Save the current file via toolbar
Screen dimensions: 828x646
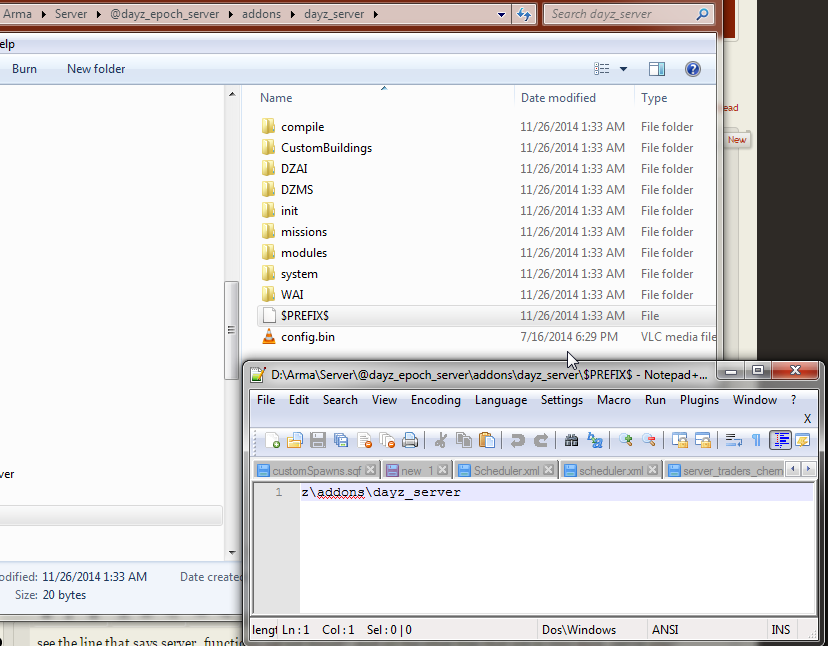tap(318, 440)
